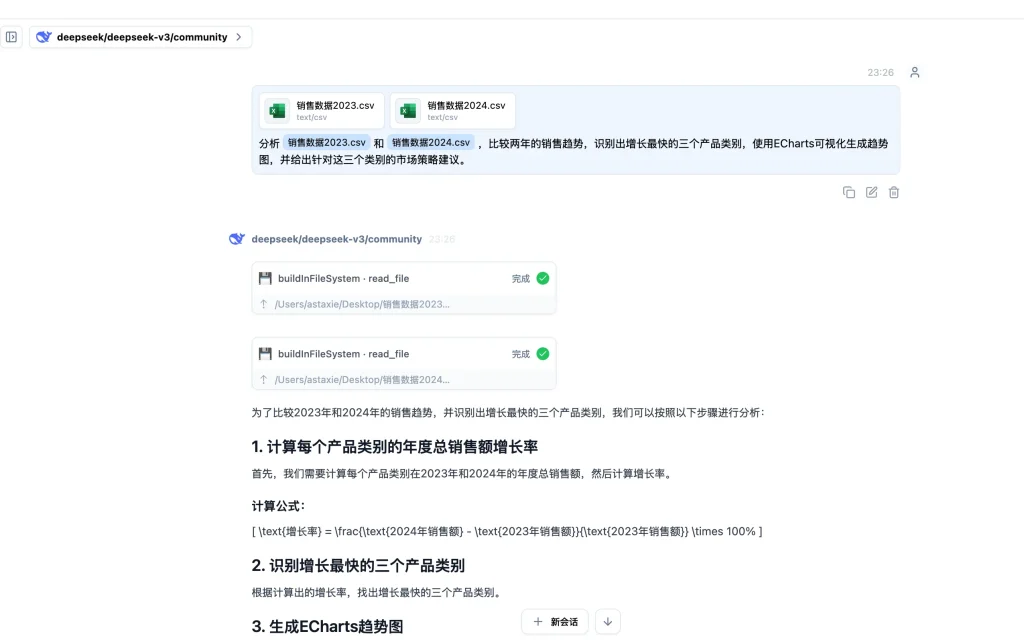Click the inline 销售数据2024.csv mention tag
This screenshot has height=640, width=1024.
[431, 143]
